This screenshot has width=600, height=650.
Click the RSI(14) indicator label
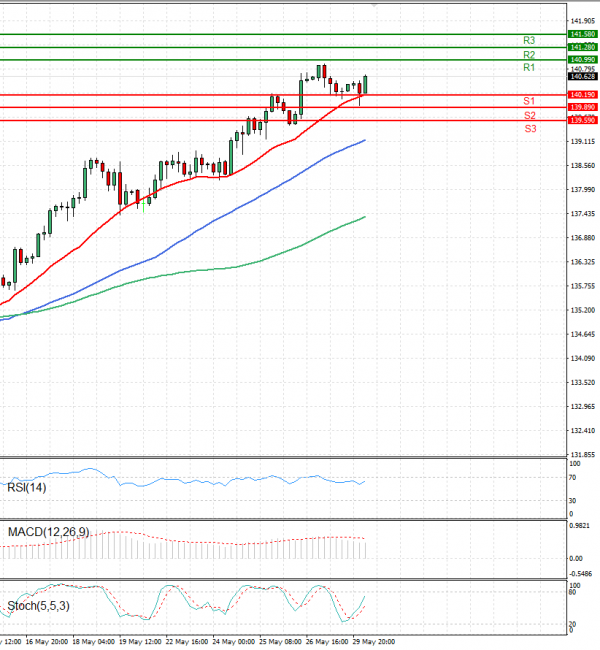point(27,487)
